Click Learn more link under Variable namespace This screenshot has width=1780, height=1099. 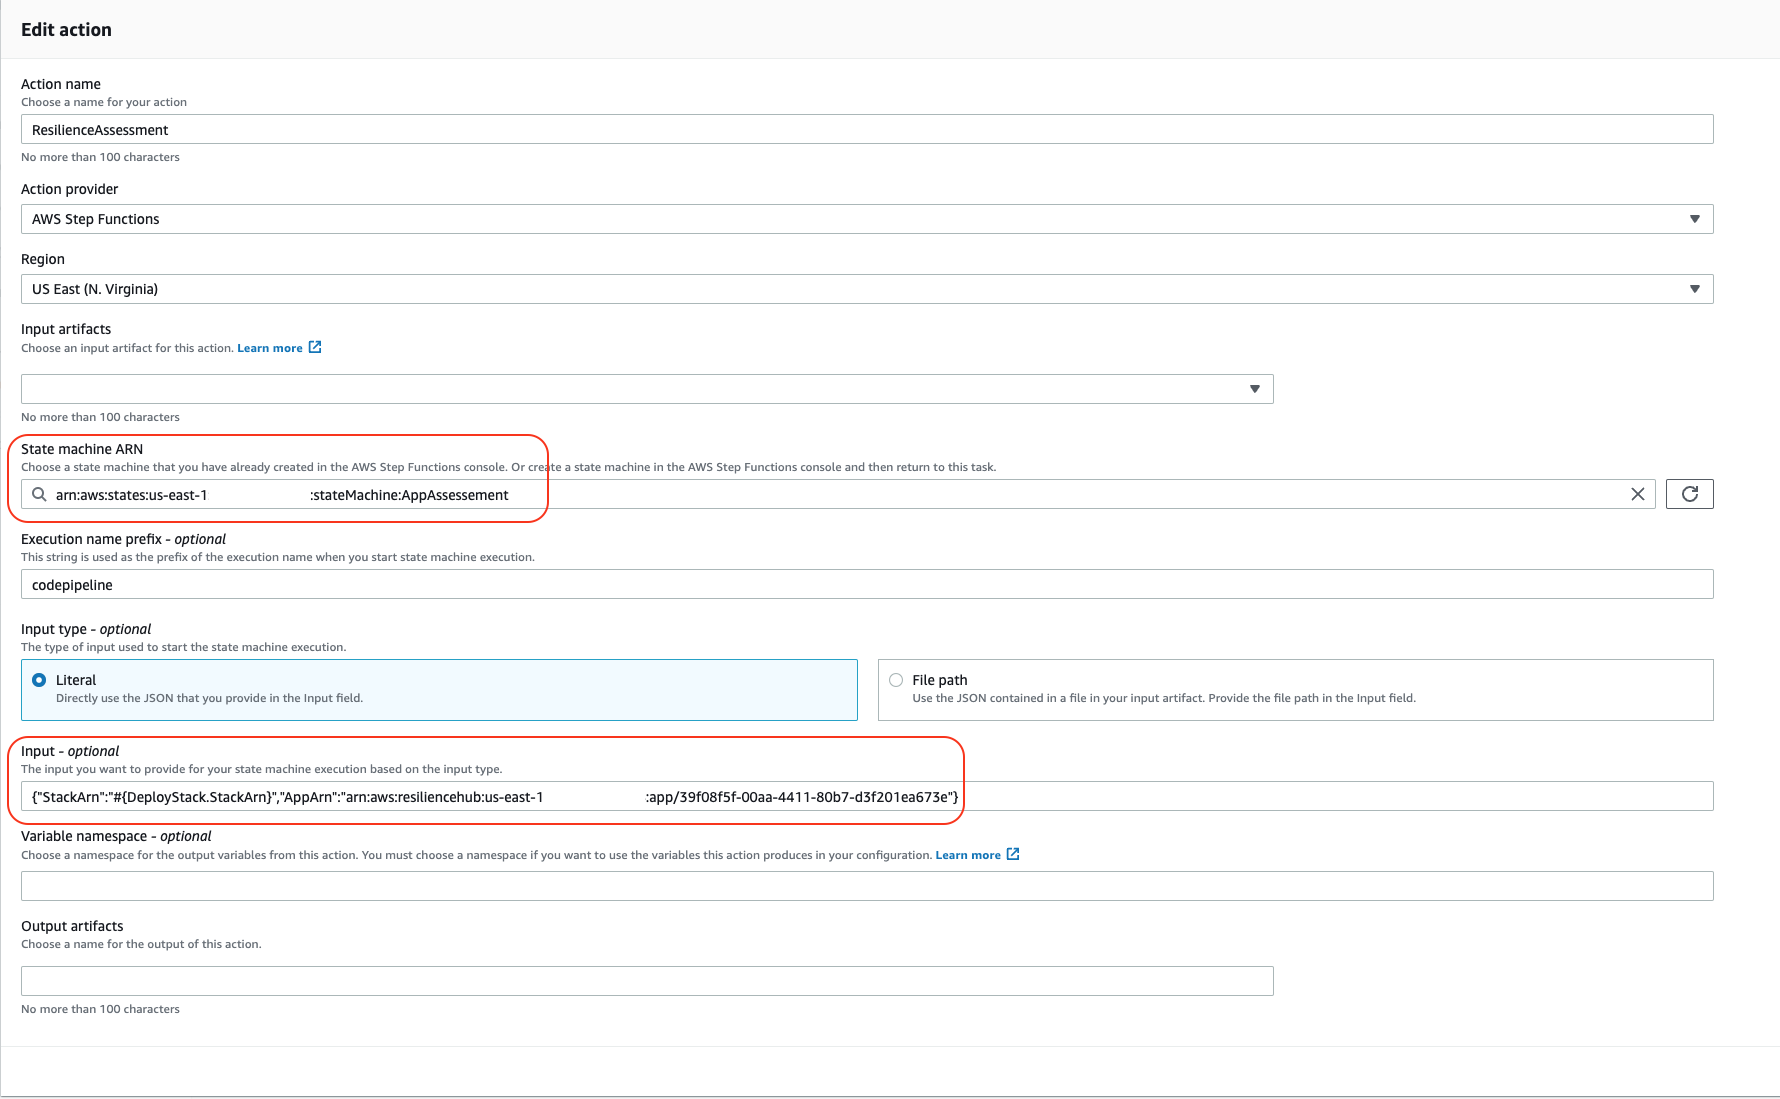pos(968,855)
